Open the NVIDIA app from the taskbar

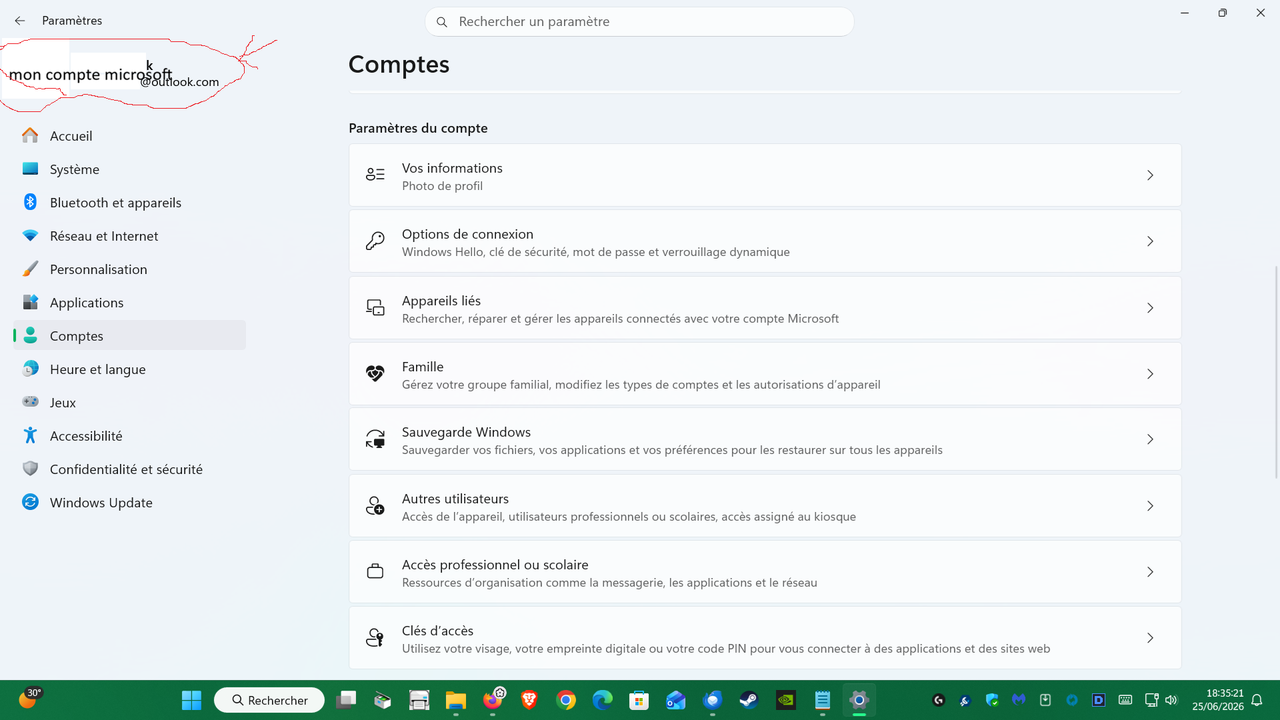tap(786, 700)
